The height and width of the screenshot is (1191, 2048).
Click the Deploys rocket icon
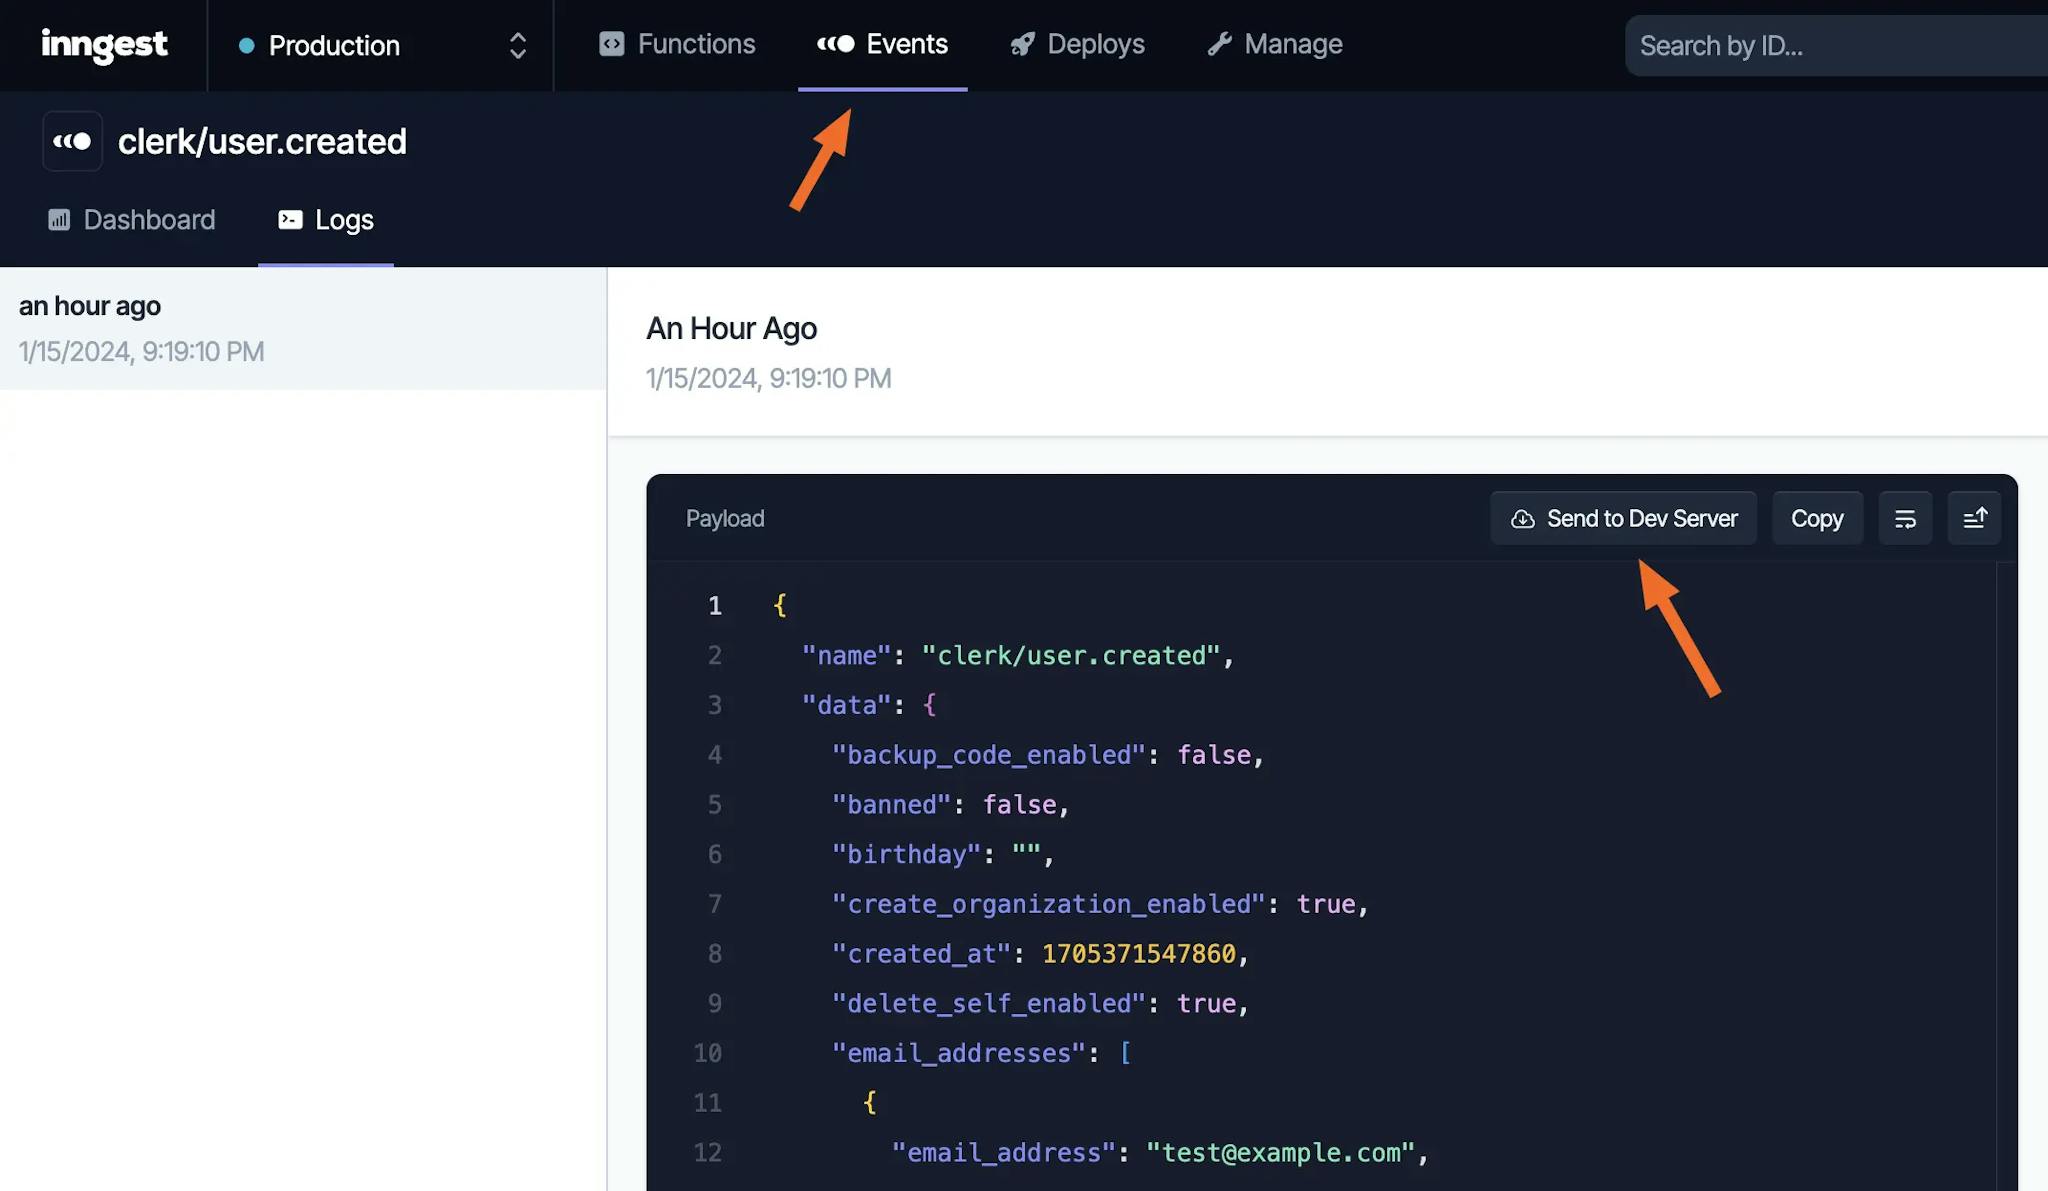(1020, 45)
